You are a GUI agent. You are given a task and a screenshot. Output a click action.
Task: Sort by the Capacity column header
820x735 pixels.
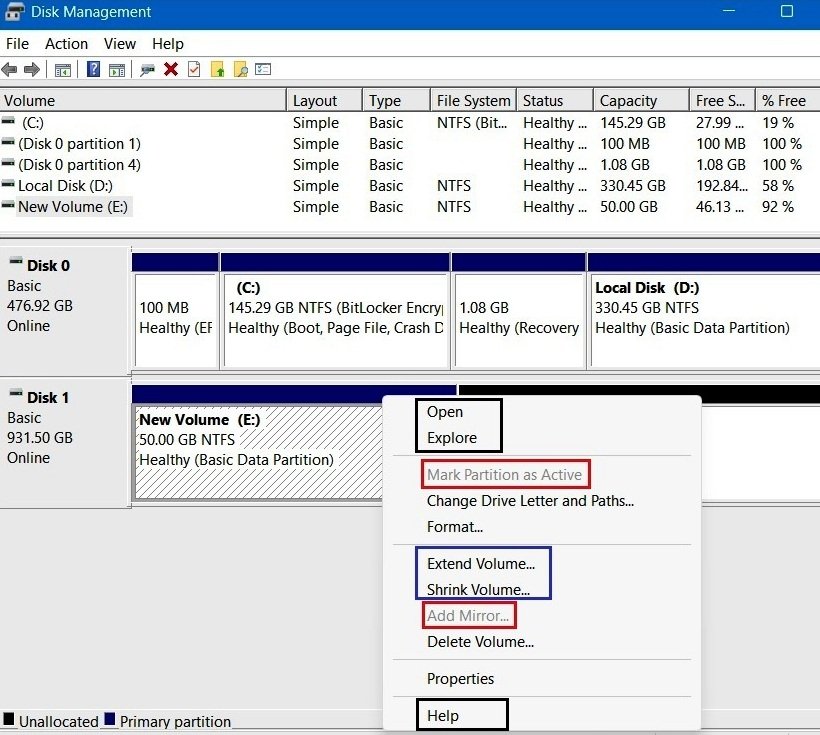pos(642,100)
